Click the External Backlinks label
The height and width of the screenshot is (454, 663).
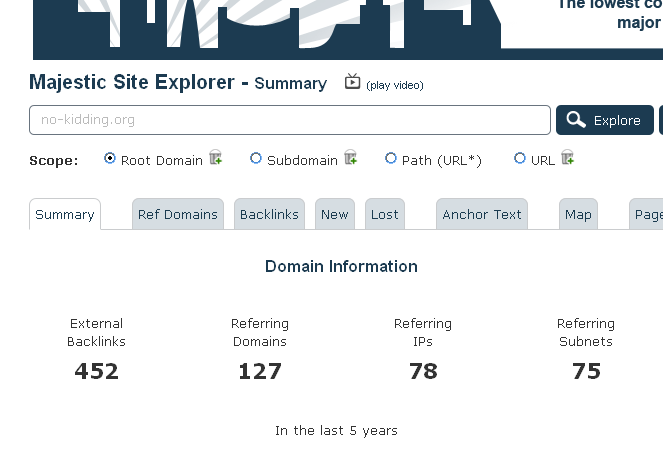pos(96,332)
